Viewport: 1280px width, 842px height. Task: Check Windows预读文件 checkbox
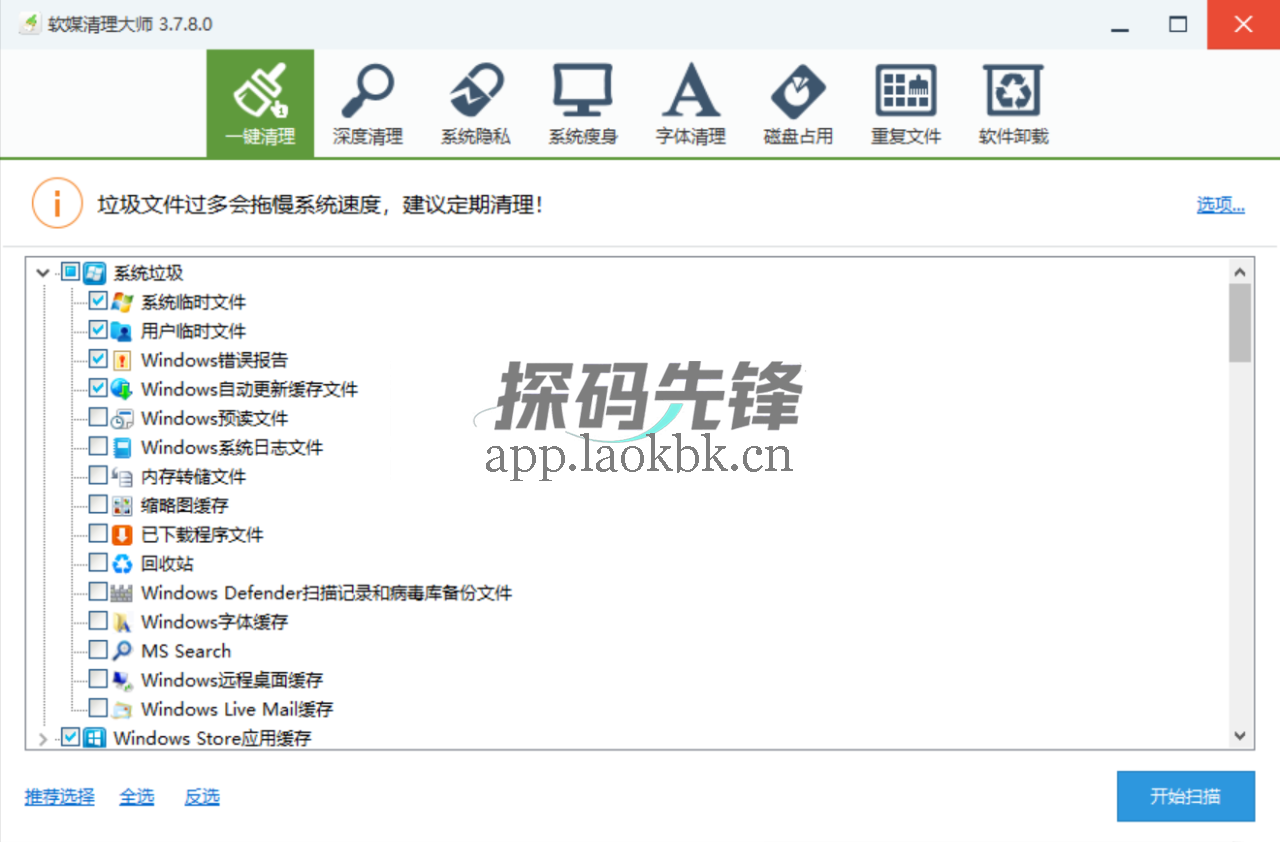(x=98, y=417)
